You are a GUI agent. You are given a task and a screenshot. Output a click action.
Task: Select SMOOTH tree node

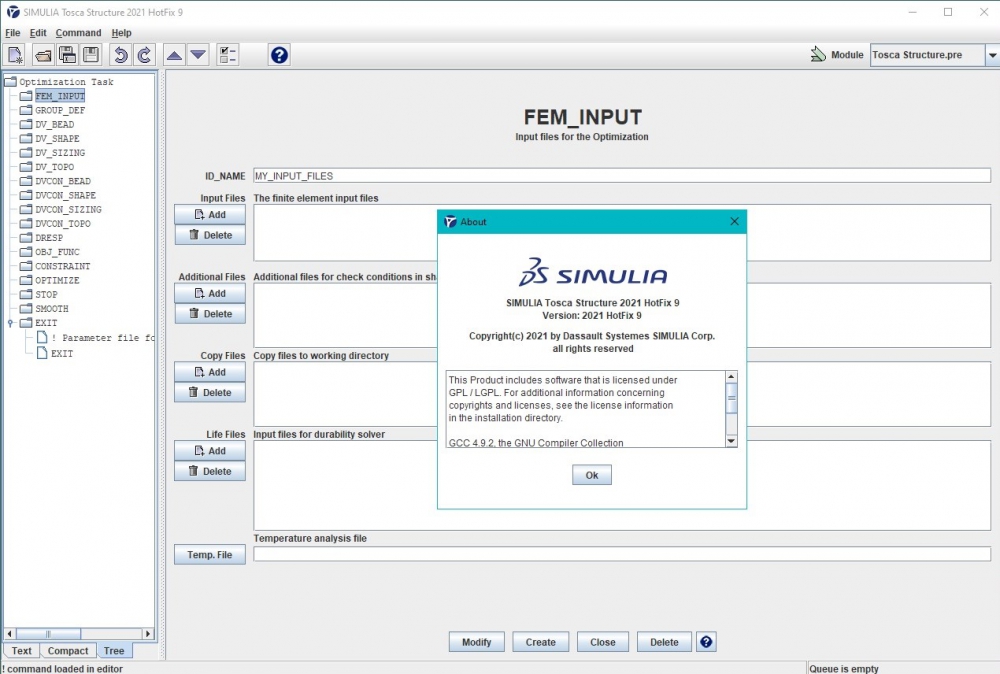(52, 309)
